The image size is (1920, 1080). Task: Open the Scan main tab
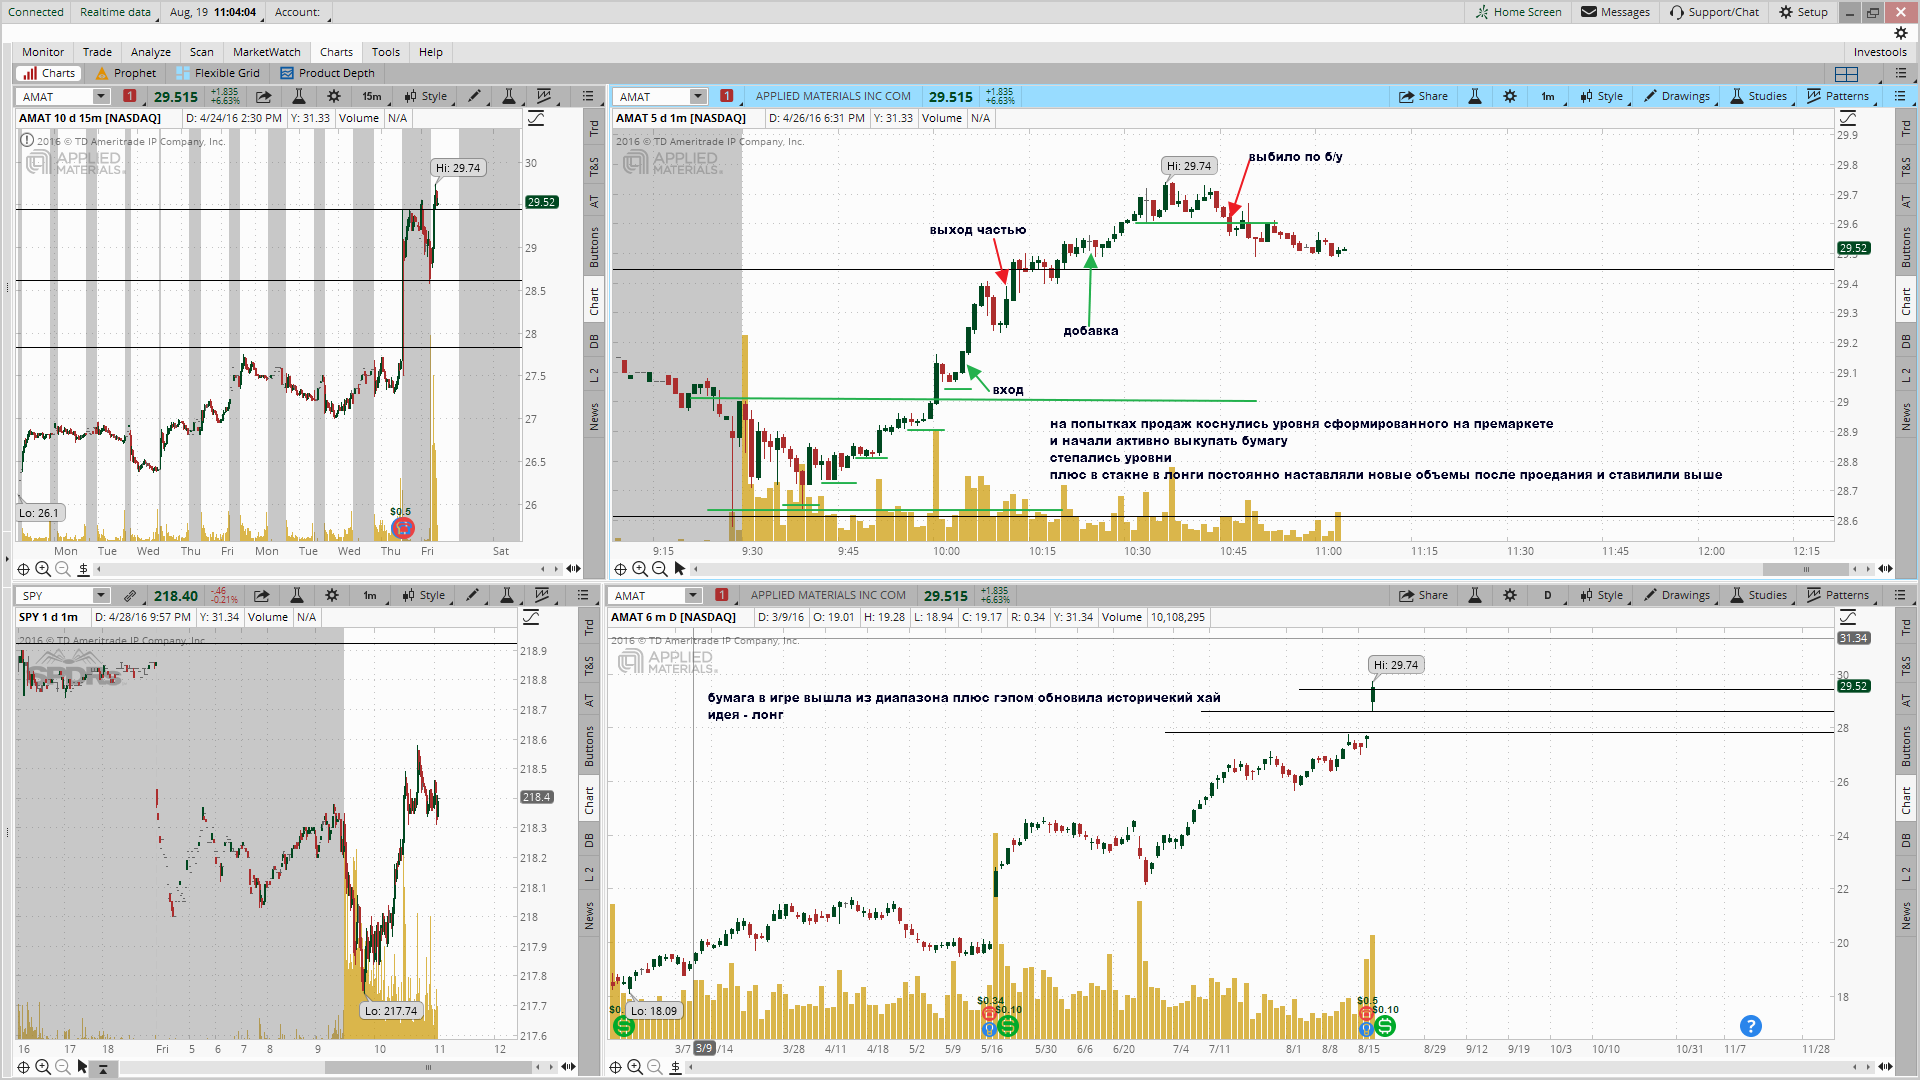(x=202, y=52)
